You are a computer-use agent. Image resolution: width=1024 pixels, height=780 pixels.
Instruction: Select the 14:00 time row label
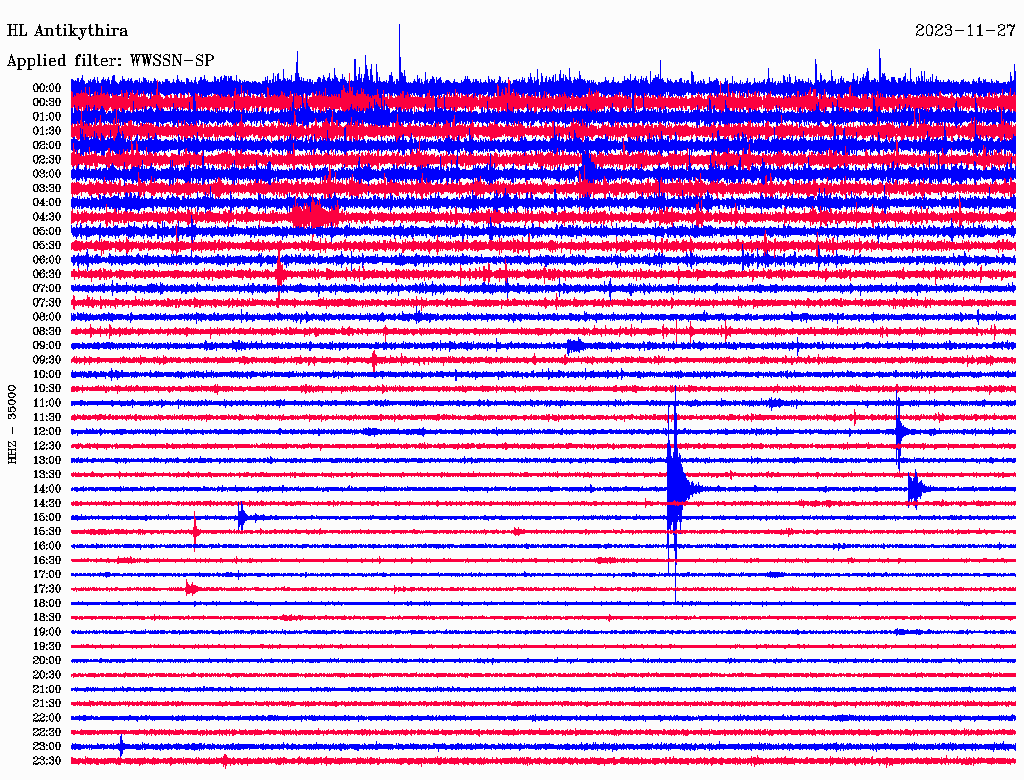pos(47,489)
